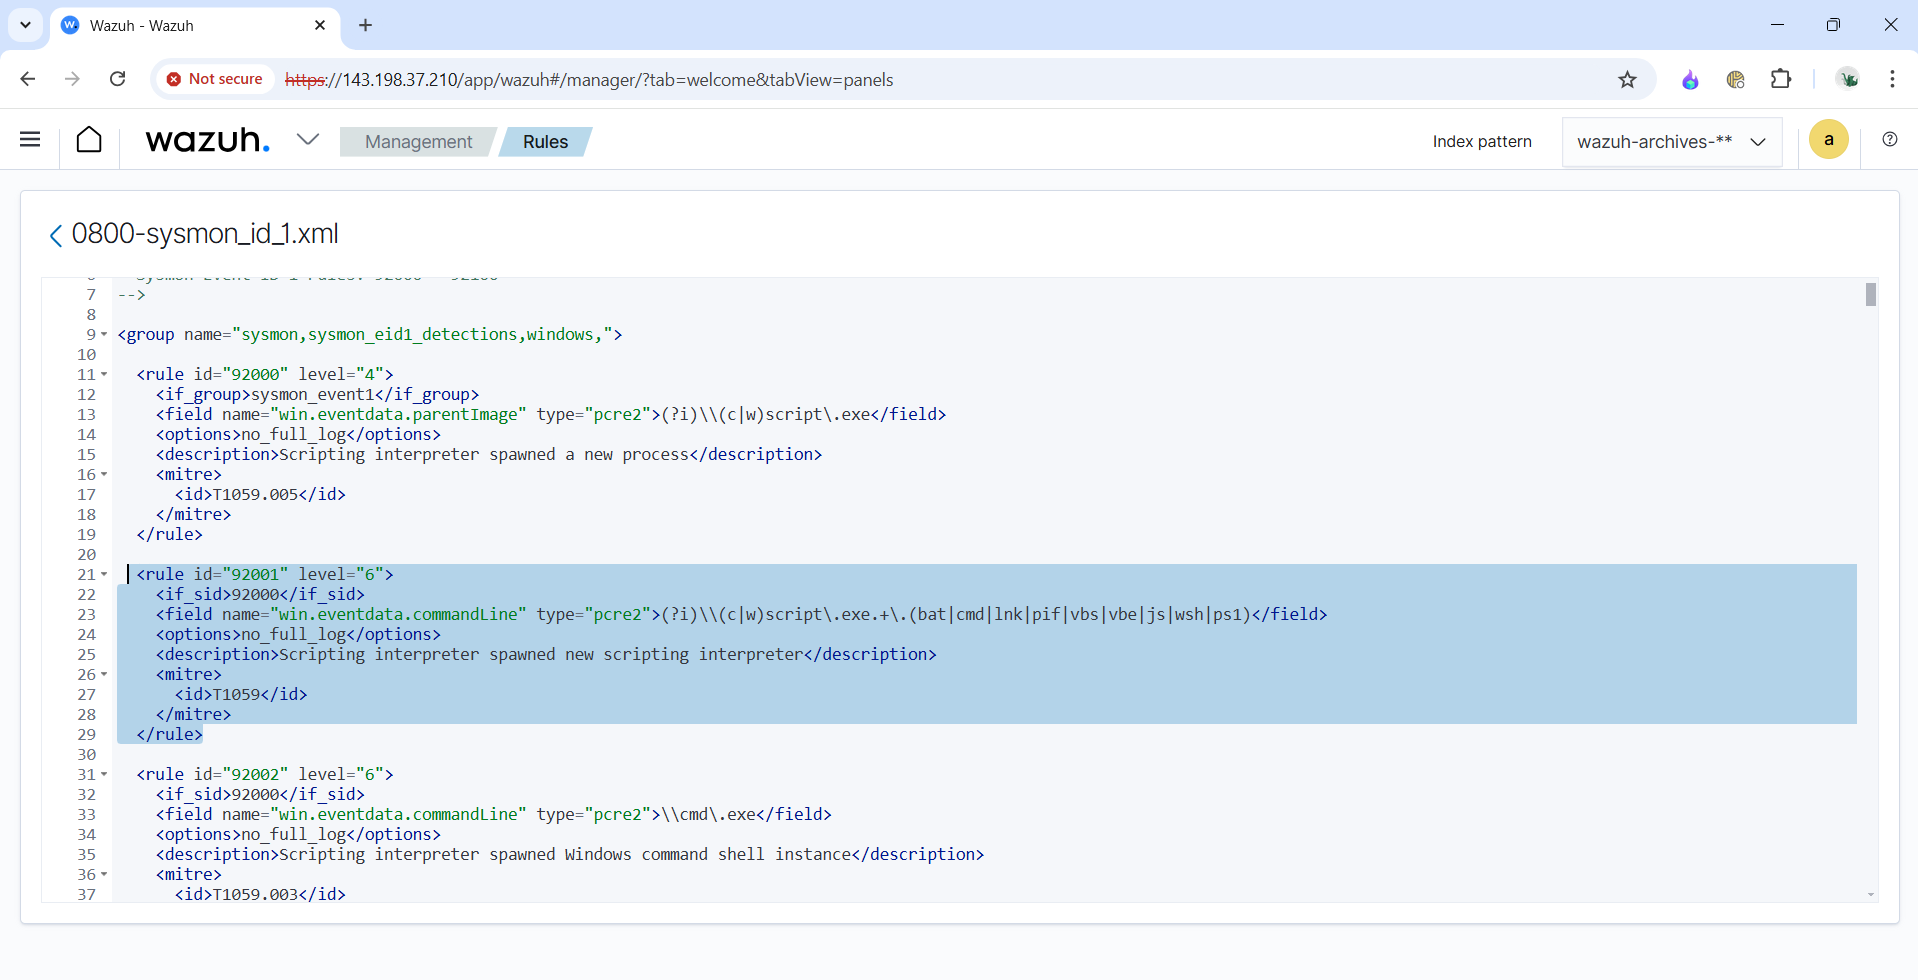Collapse rule 92000 fold arrow at line 11
This screenshot has width=1918, height=980.
click(x=104, y=375)
